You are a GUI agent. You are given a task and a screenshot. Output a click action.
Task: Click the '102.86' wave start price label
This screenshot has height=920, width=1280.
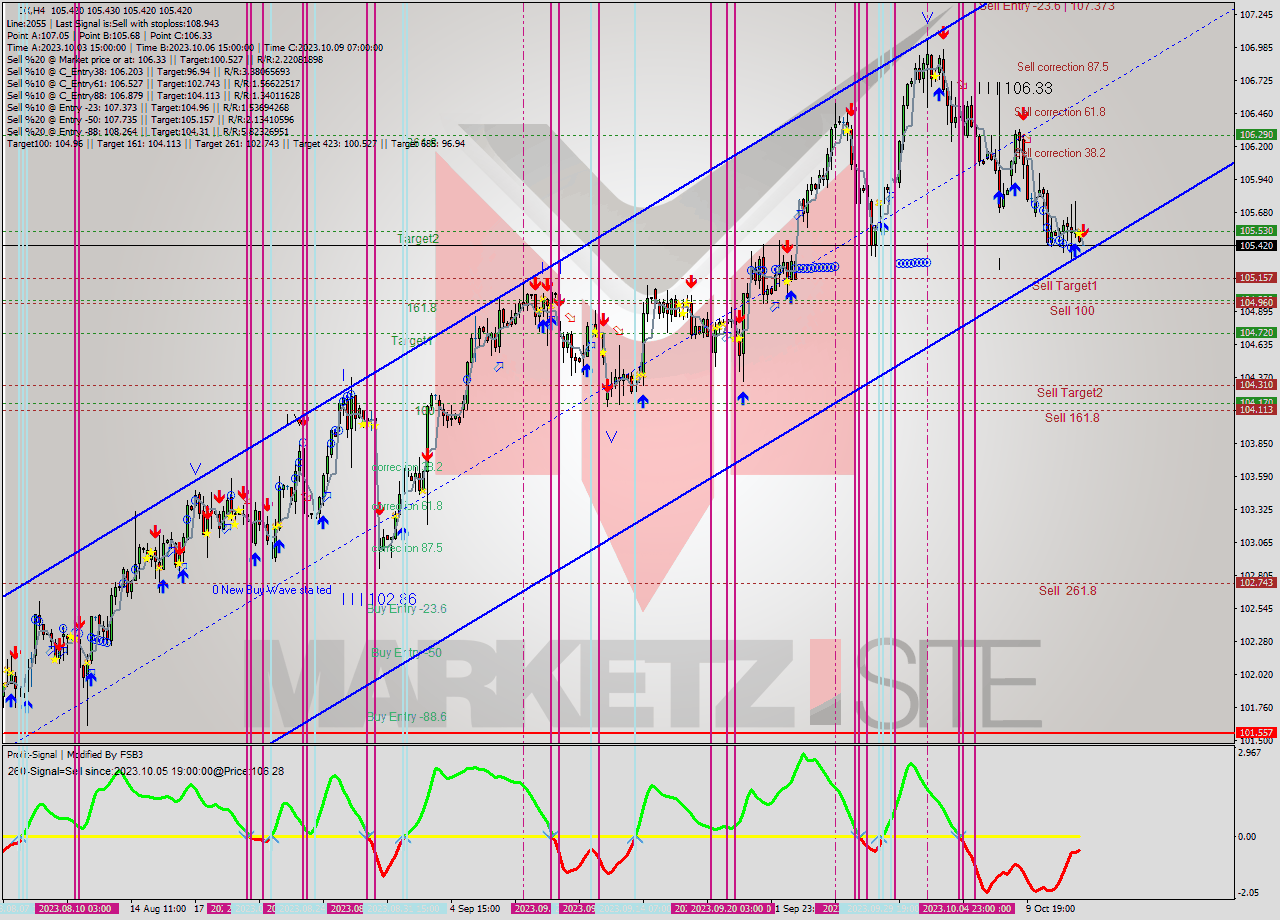tap(393, 599)
